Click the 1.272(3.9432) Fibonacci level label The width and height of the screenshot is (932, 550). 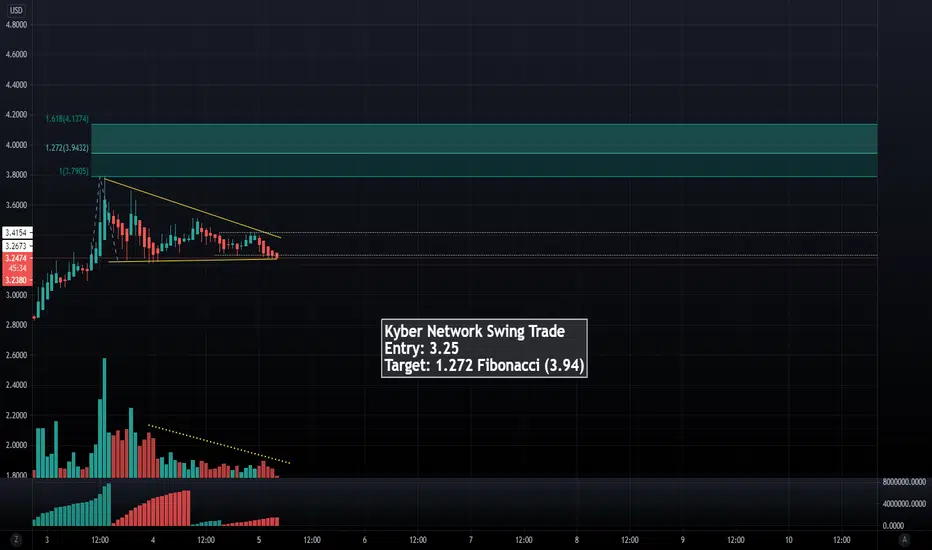pos(67,148)
